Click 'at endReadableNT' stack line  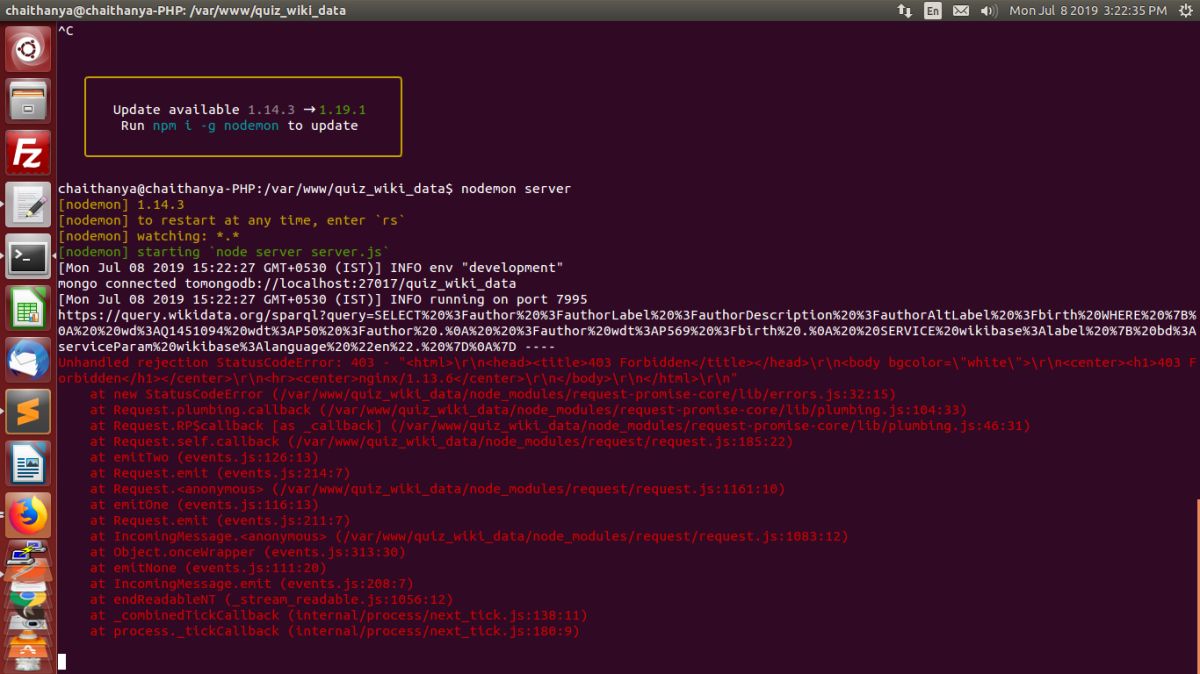[x=272, y=600]
